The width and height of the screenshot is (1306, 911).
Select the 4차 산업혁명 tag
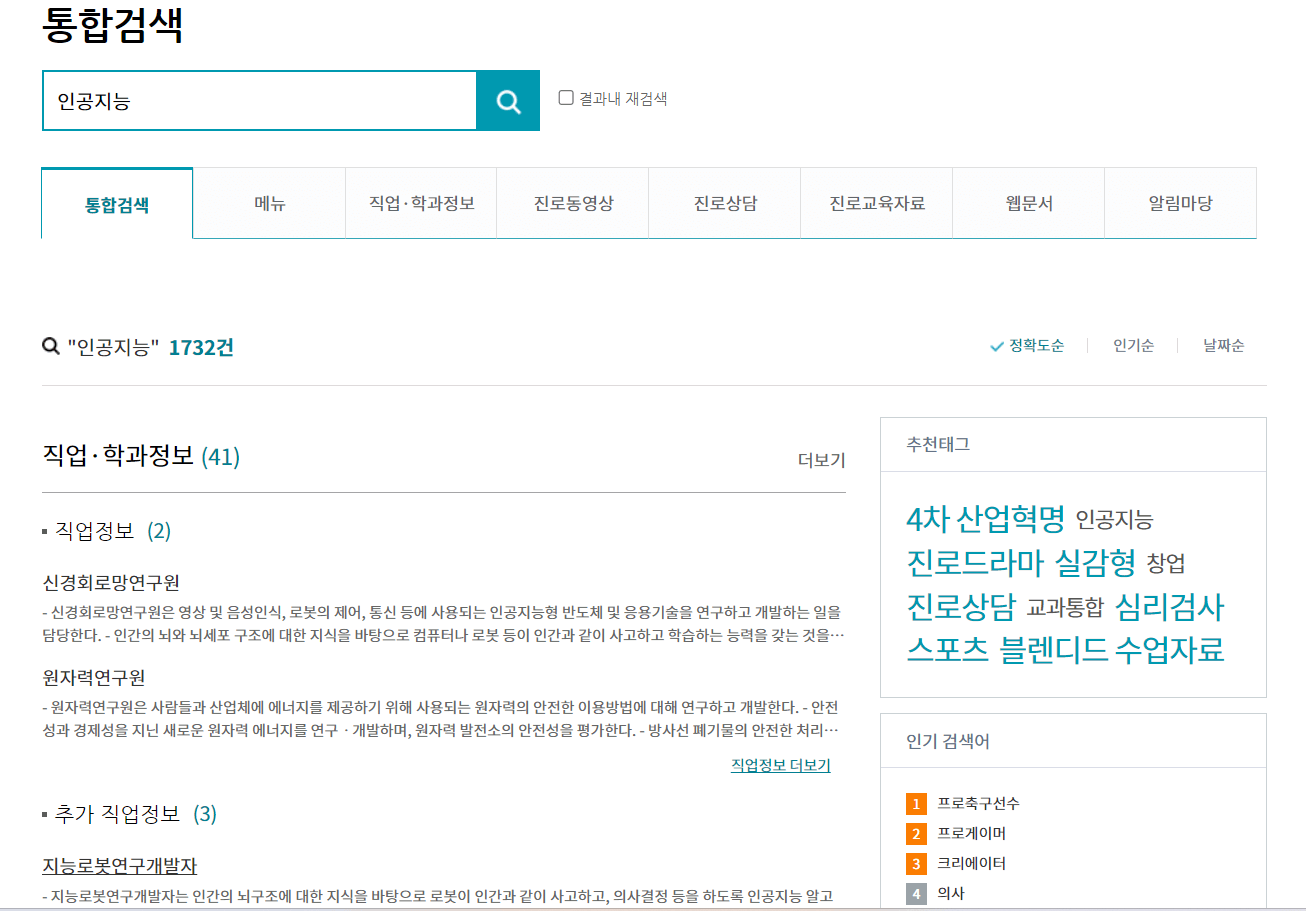[986, 518]
